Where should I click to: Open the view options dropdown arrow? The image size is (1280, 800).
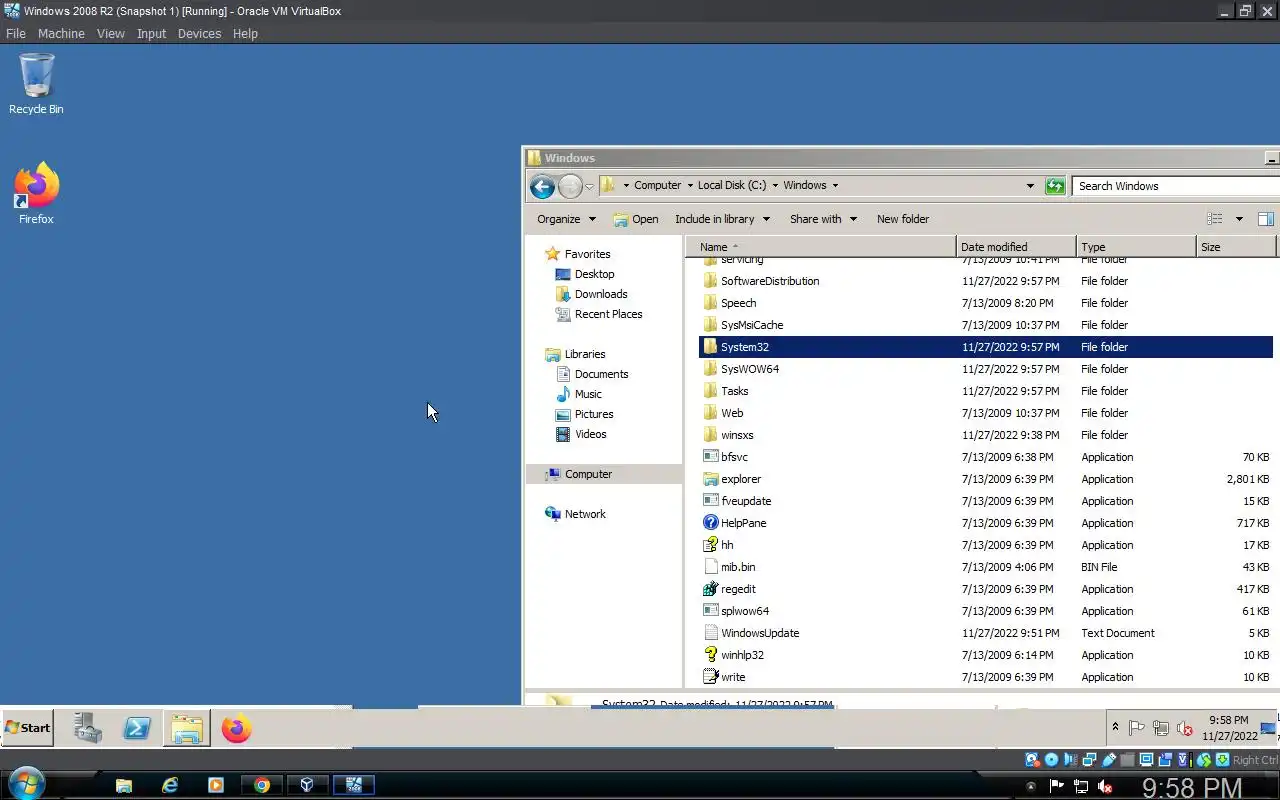click(x=1239, y=219)
